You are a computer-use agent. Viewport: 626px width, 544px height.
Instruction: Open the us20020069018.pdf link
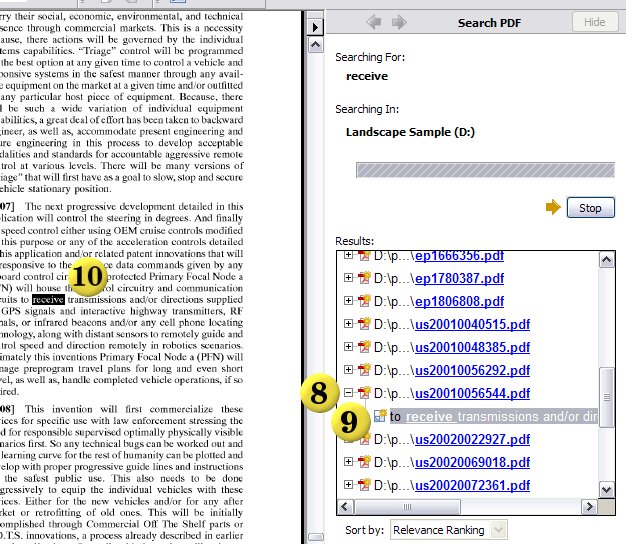pyautogui.click(x=473, y=463)
